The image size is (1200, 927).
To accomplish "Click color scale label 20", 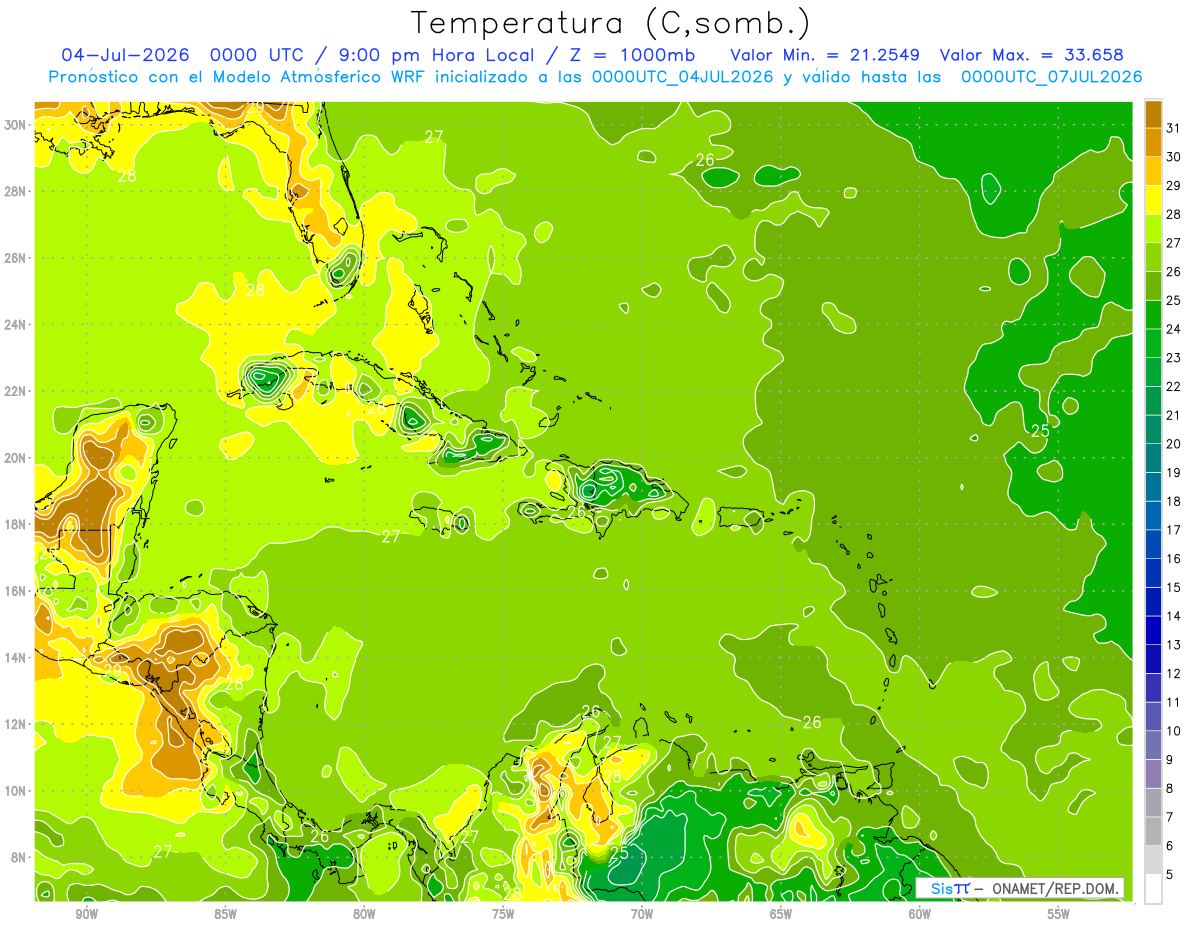I will coord(1174,444).
